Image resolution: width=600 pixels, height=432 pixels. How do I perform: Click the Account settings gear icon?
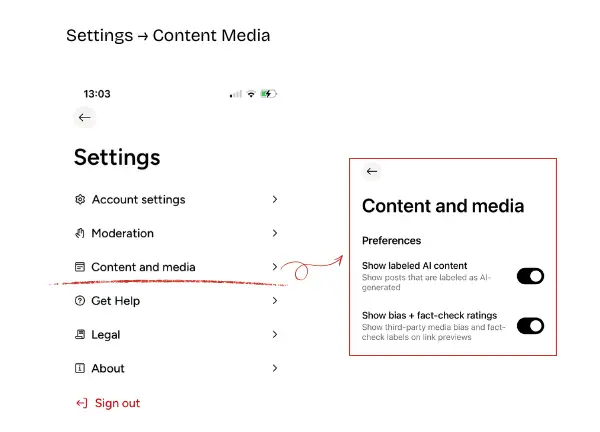pyautogui.click(x=80, y=200)
